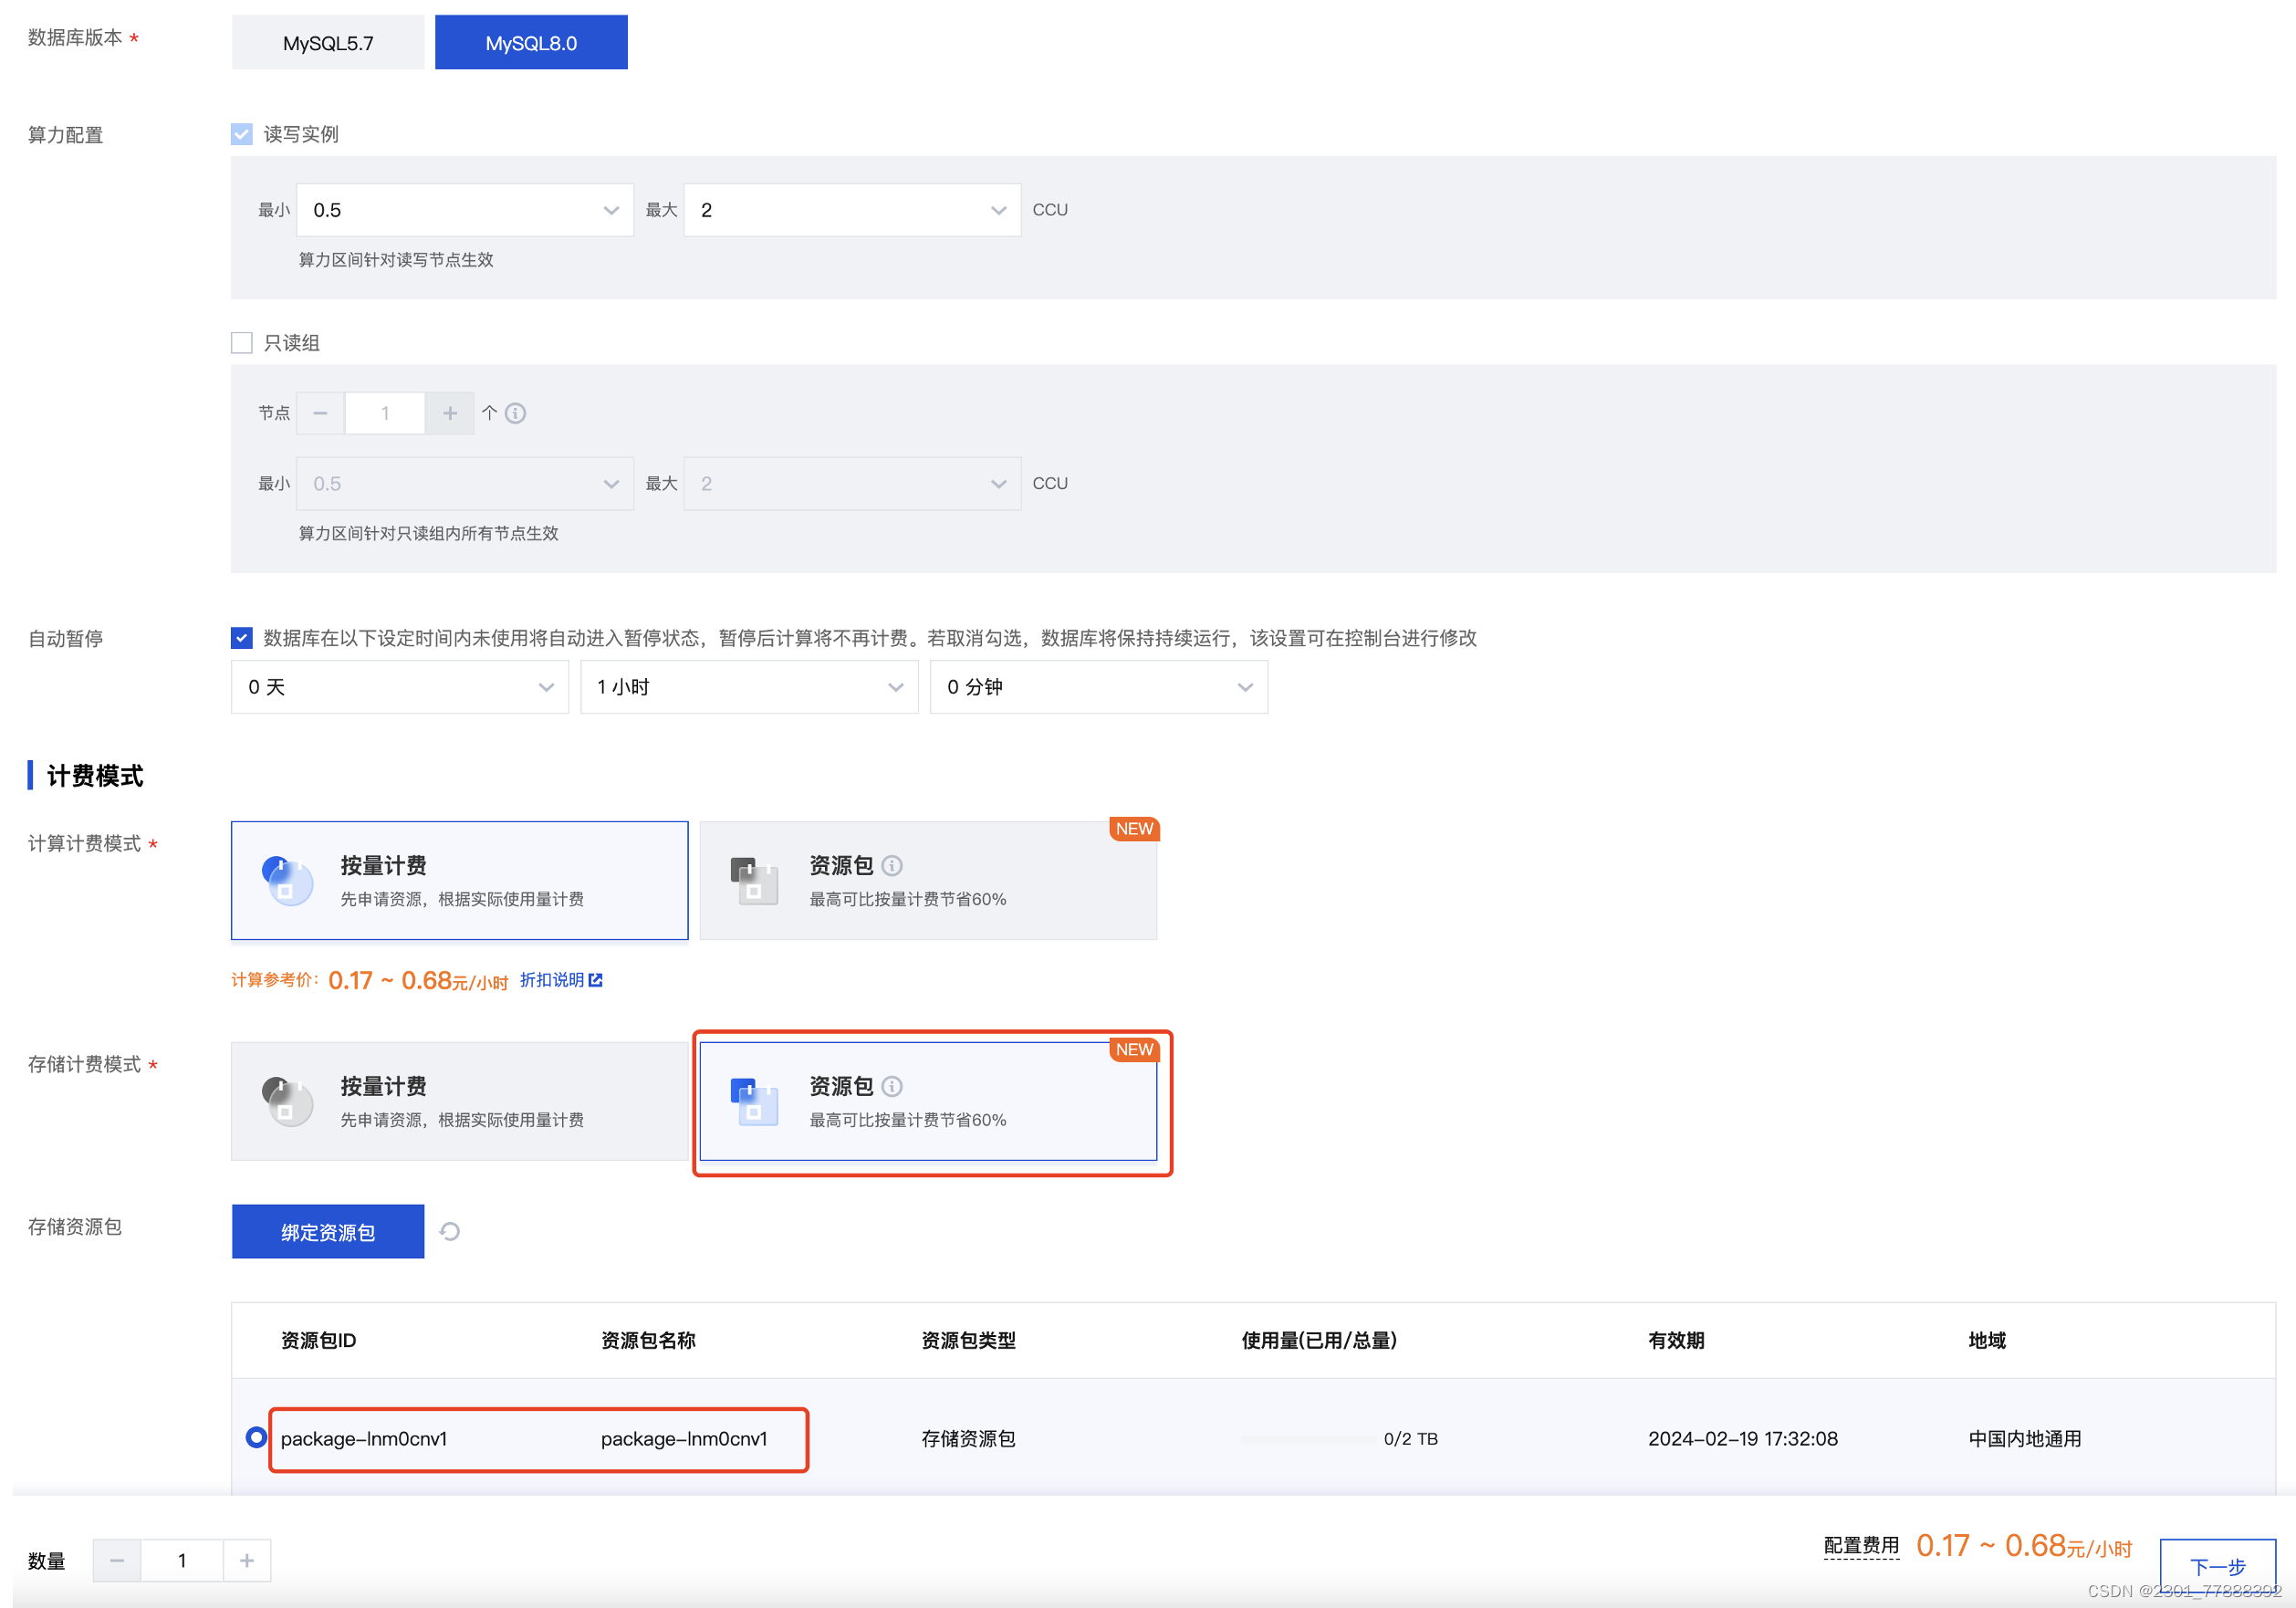2296x1608 pixels.
Task: Increase quantity with the plus button
Action: pos(247,1561)
